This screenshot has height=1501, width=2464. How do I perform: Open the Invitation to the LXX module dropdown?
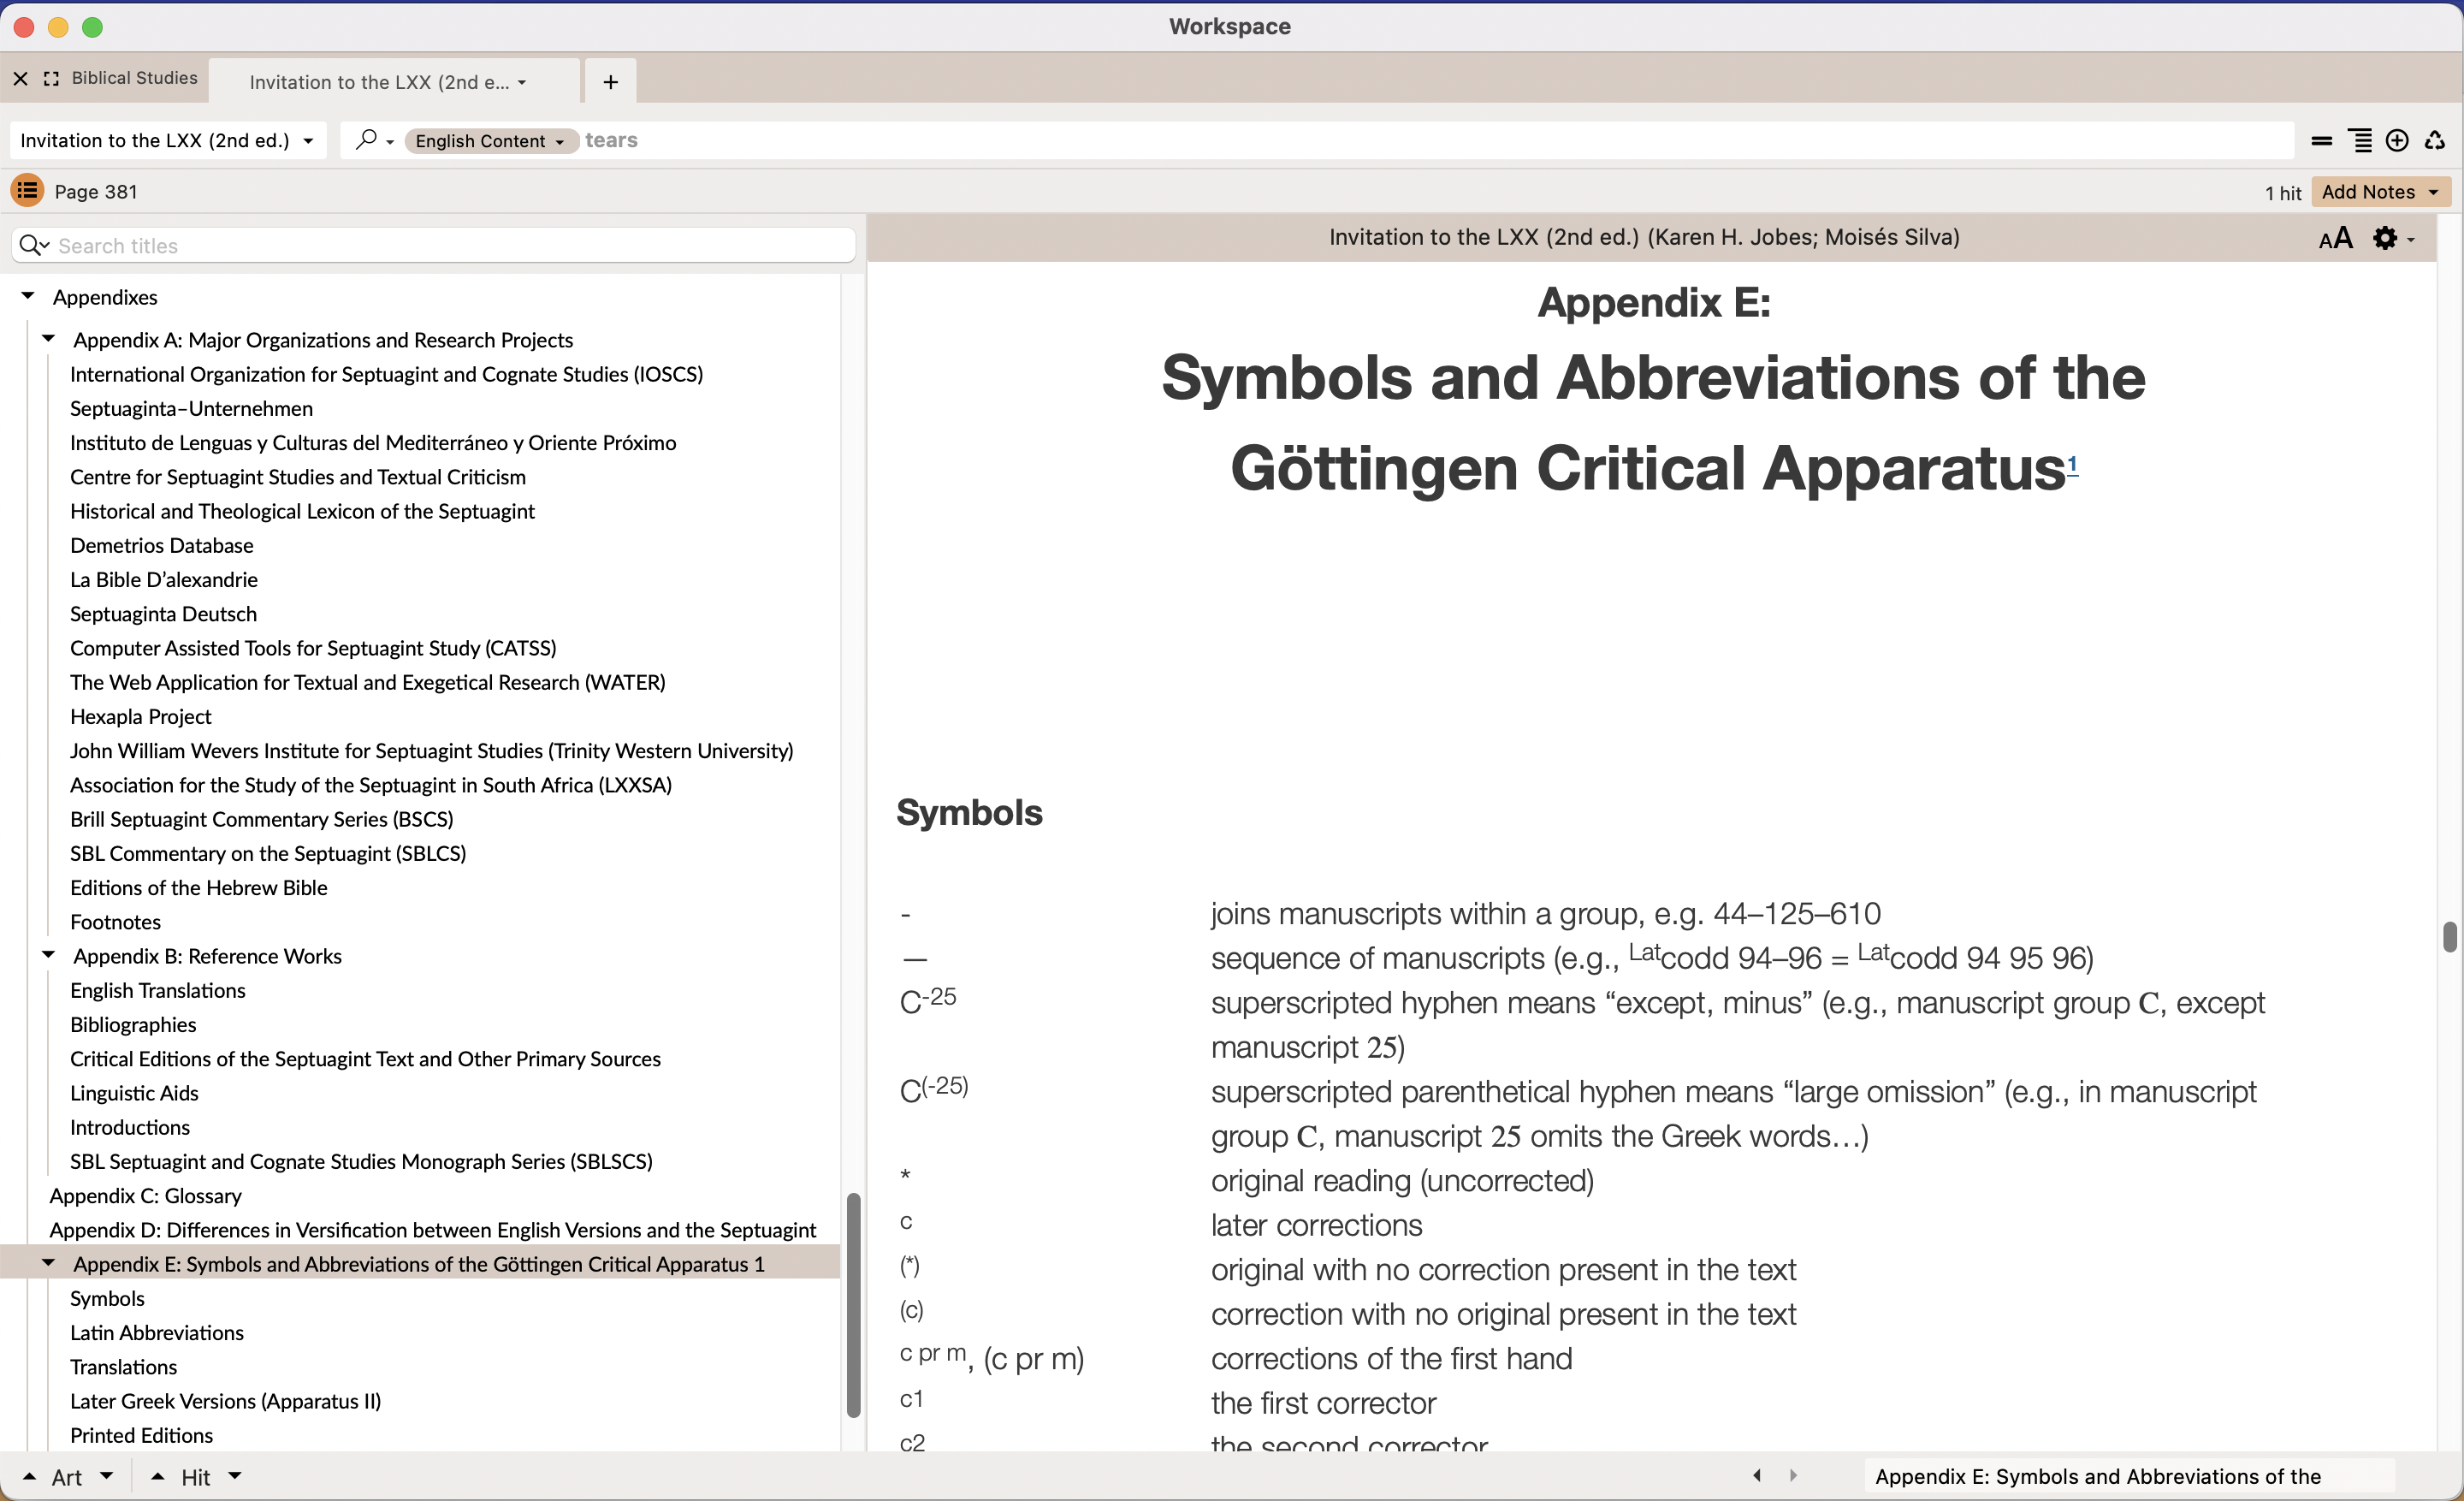click(x=167, y=141)
